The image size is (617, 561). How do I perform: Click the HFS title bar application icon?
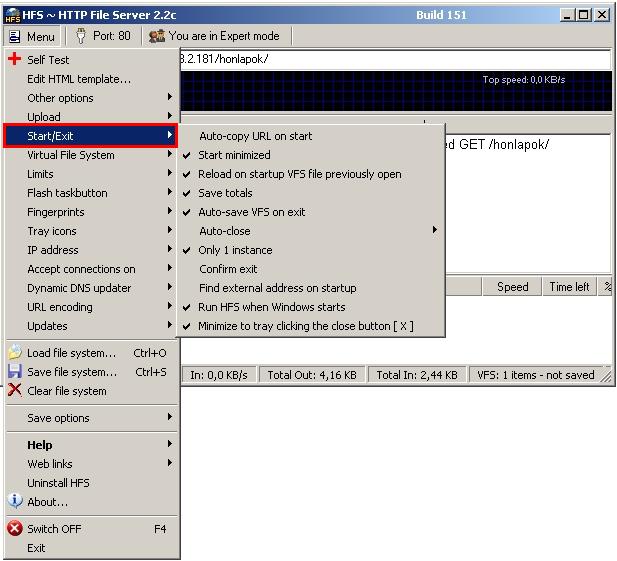[x=12, y=15]
